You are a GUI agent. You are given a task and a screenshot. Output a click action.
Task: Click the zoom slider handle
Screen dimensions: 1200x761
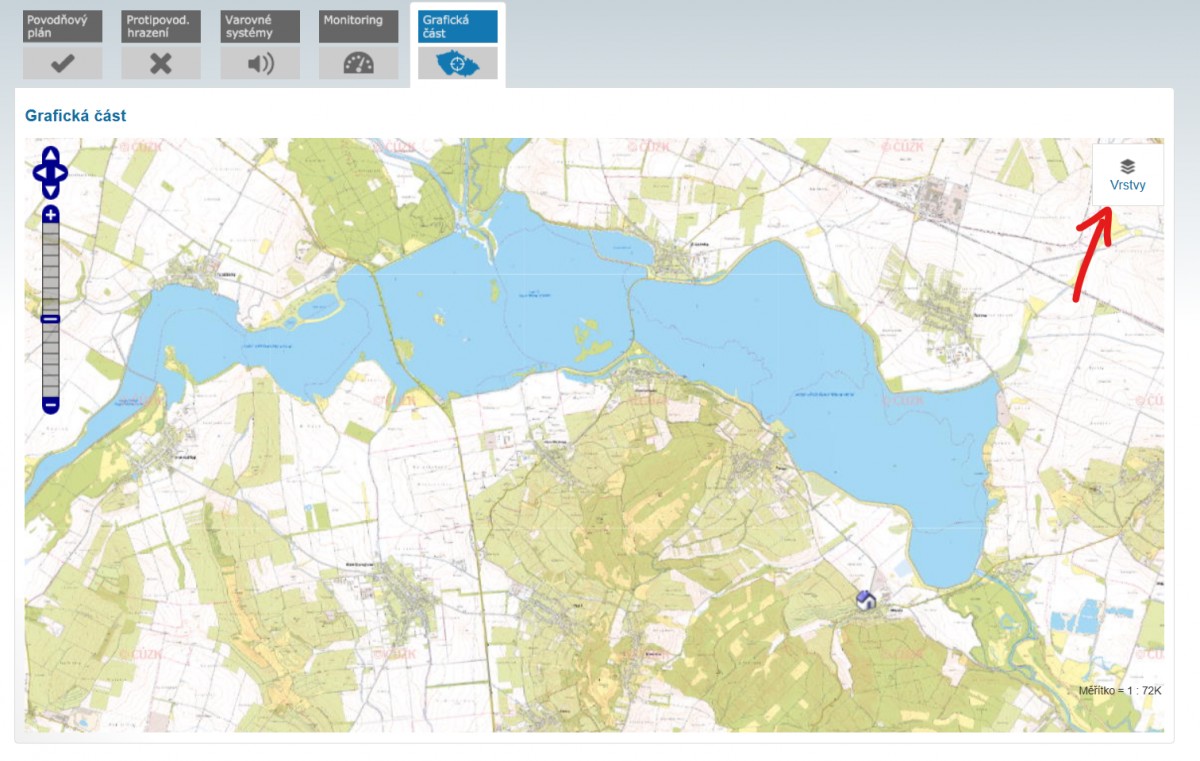click(x=51, y=319)
